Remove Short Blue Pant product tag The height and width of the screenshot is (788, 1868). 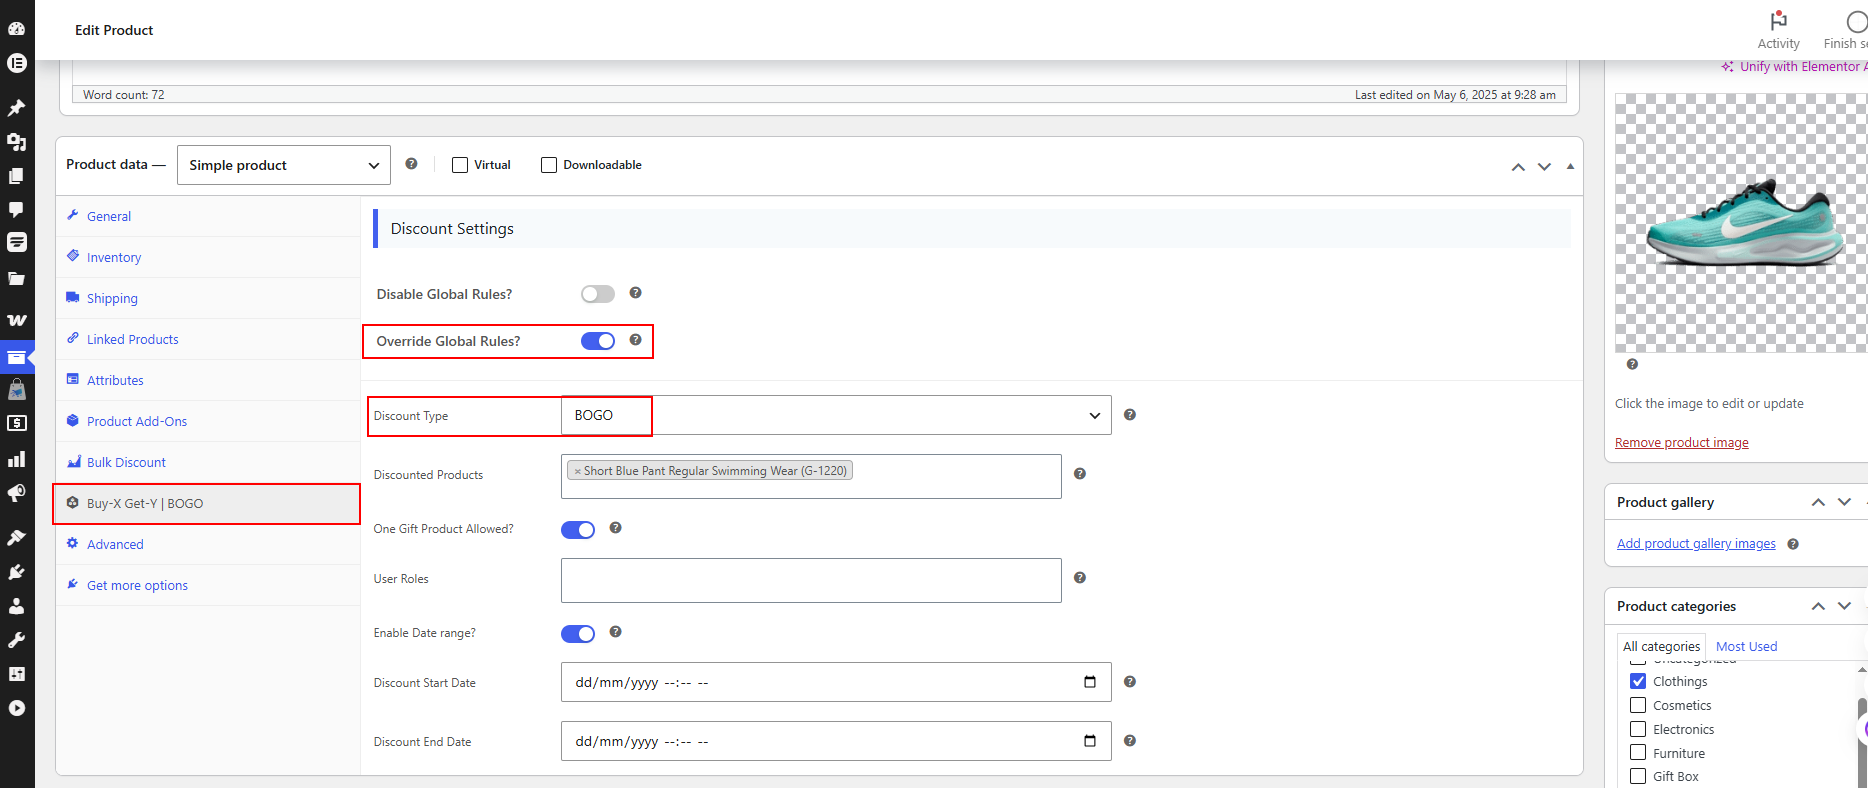(x=577, y=471)
